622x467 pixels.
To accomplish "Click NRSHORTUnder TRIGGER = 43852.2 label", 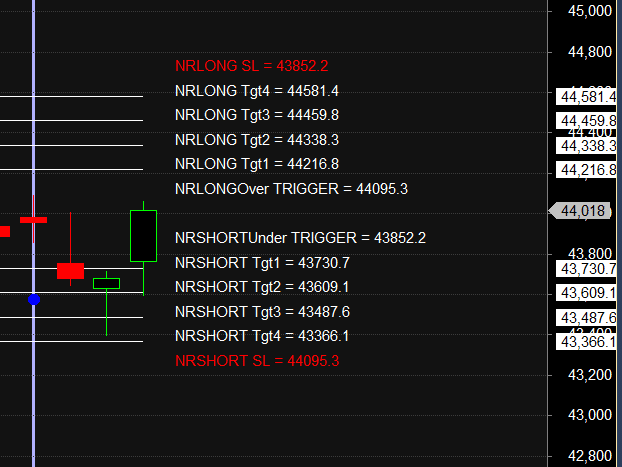I will [300, 238].
